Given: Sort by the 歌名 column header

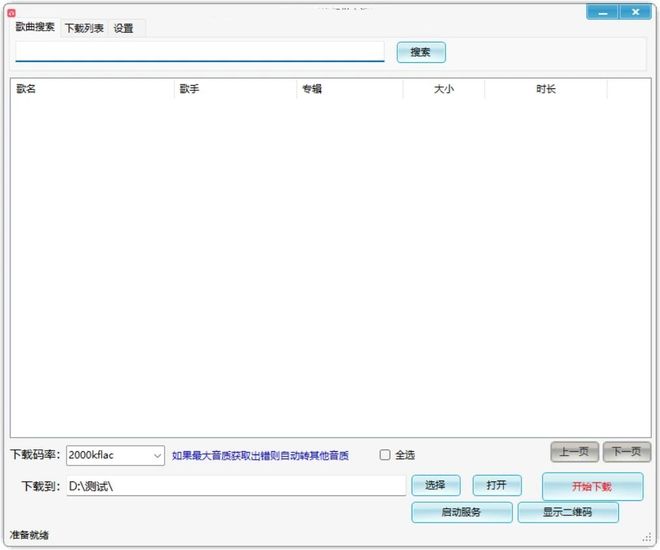Looking at the screenshot, I should pyautogui.click(x=92, y=89).
